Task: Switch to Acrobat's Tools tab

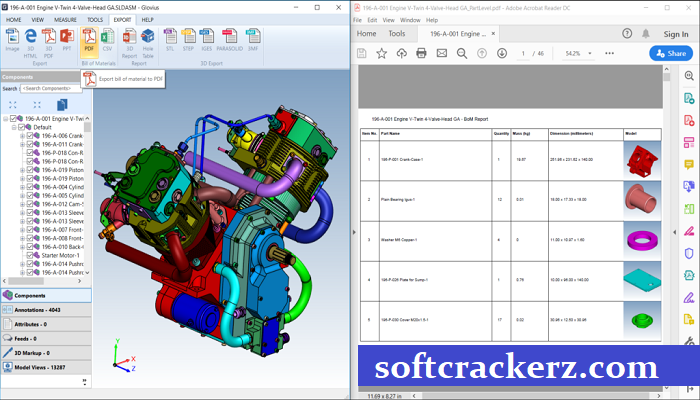Action: 396,33
